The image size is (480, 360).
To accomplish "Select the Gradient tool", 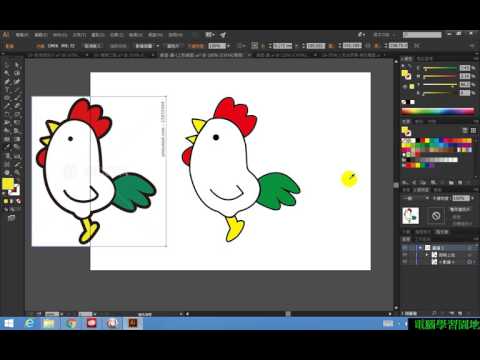I will click(17, 139).
